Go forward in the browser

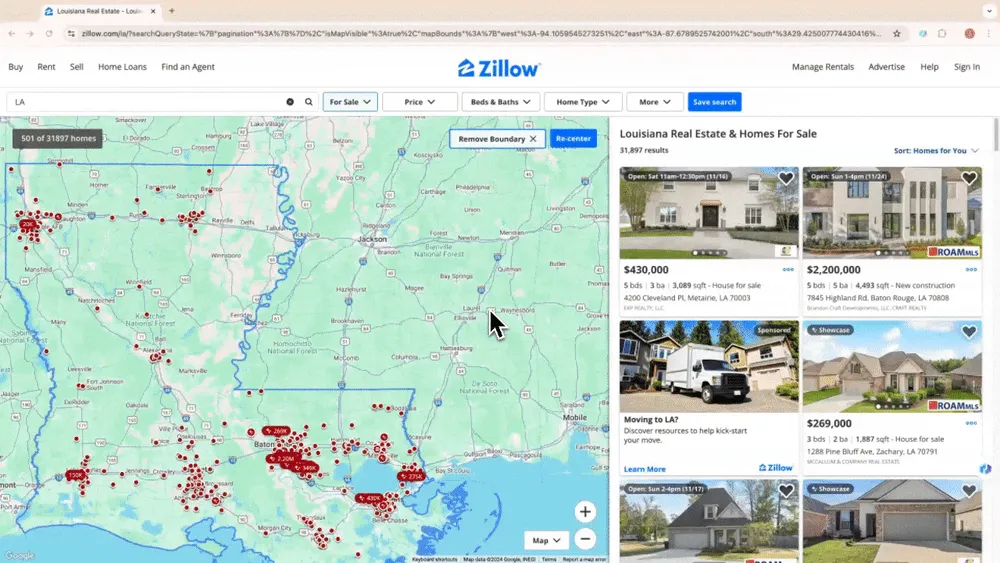click(30, 34)
